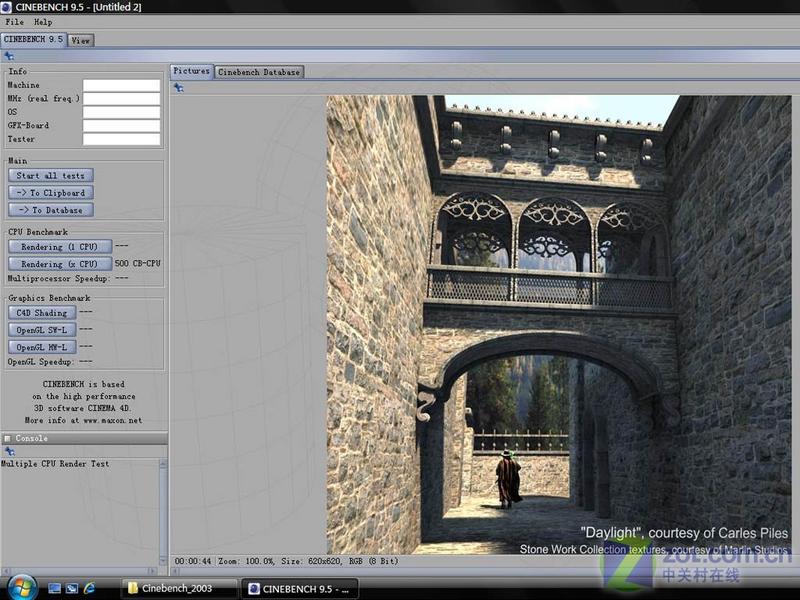Switch to the CINEBENCH 9.5 tab

(x=33, y=39)
